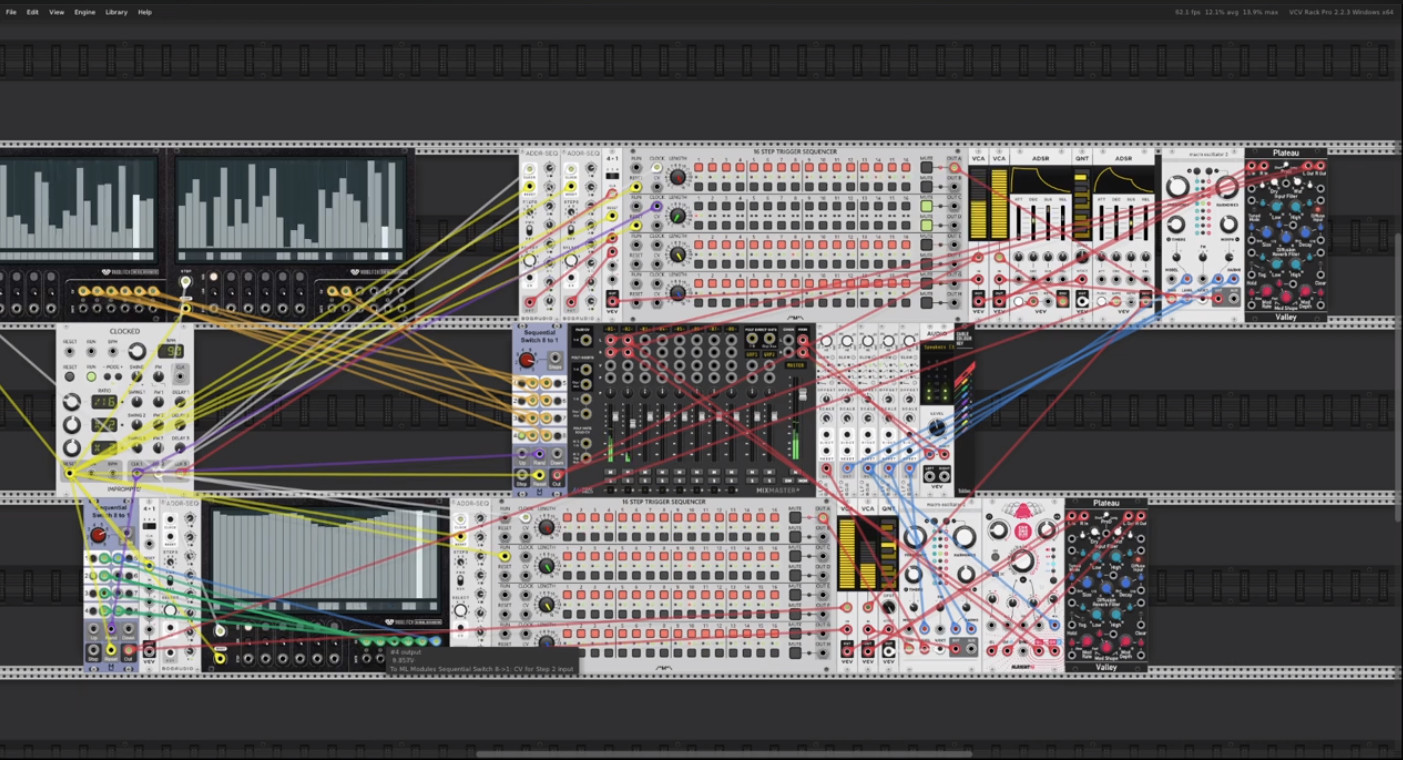Click red steps knob on middle Sequential Switch
This screenshot has height=760, width=1403.
coord(527,360)
